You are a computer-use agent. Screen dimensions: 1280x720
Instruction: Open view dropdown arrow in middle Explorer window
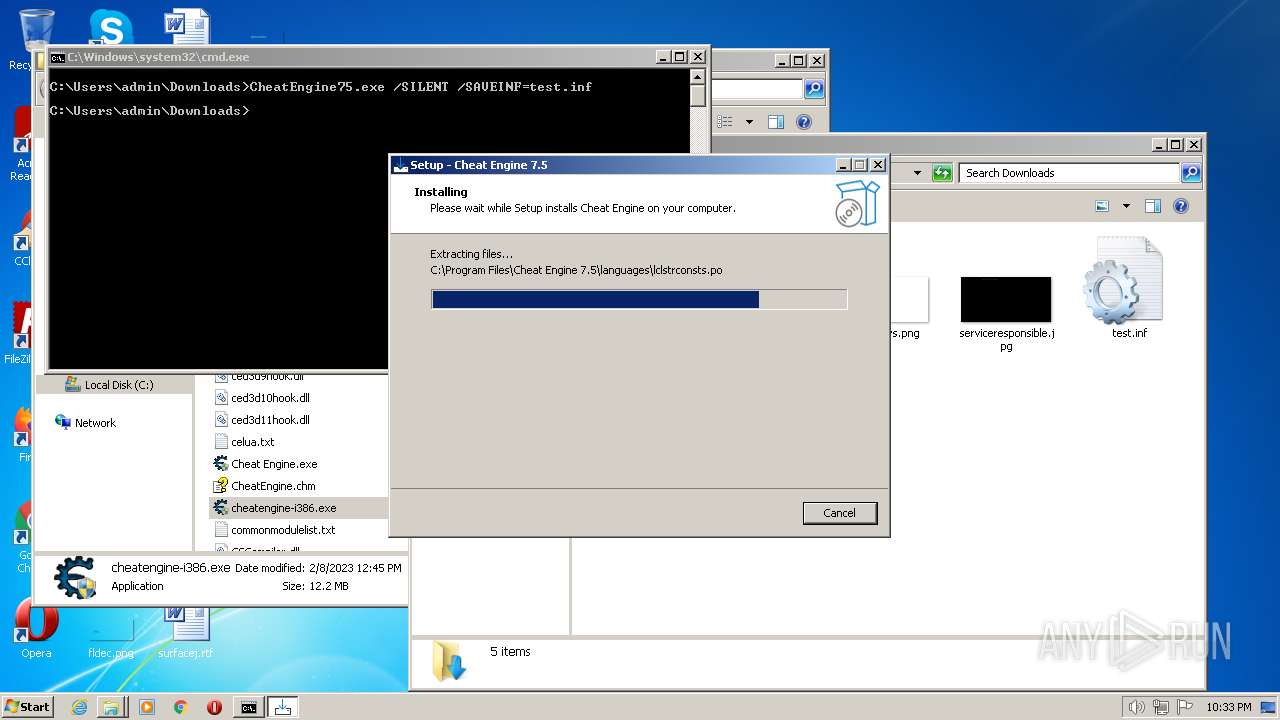749,122
